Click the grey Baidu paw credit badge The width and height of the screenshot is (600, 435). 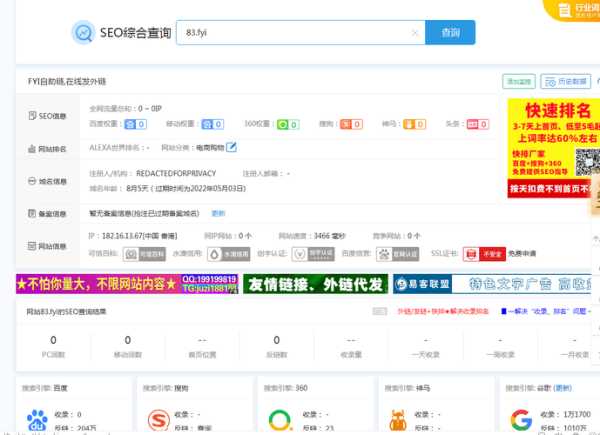398,254
